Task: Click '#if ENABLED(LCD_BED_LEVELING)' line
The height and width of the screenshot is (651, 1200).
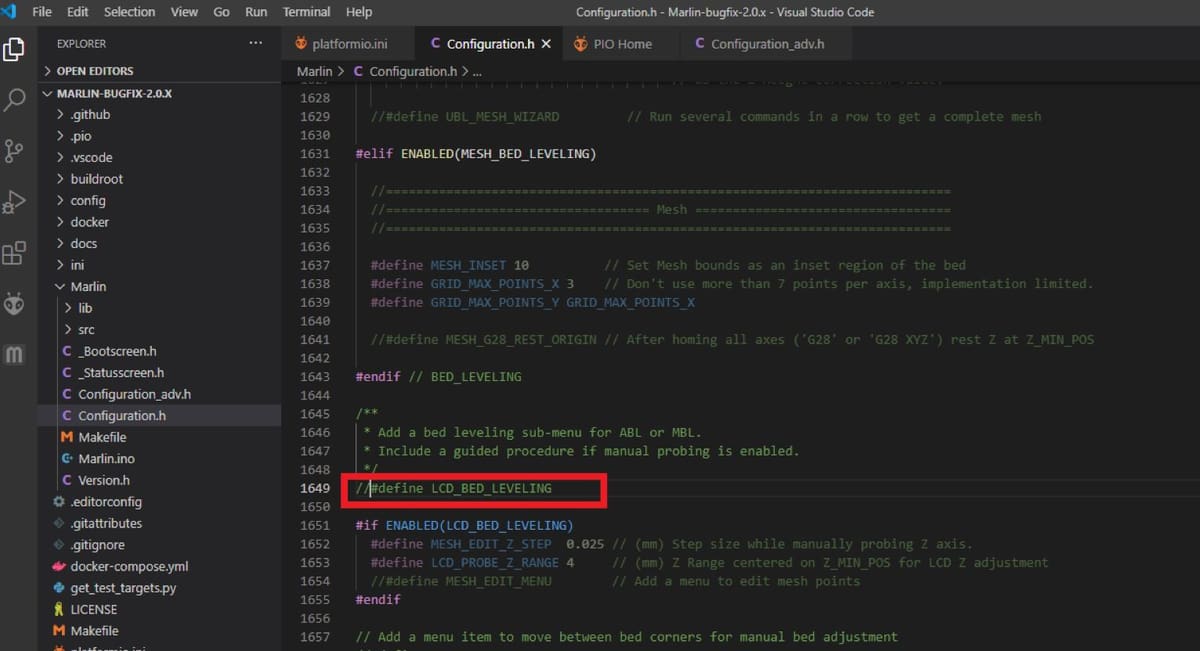Action: coord(465,525)
